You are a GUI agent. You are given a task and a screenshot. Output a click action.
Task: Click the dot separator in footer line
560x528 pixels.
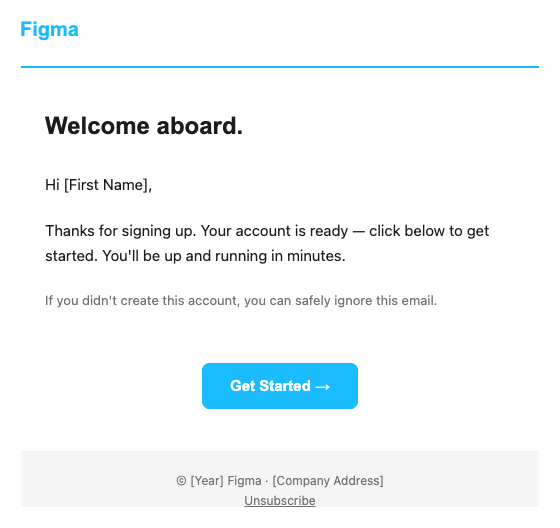click(x=267, y=481)
